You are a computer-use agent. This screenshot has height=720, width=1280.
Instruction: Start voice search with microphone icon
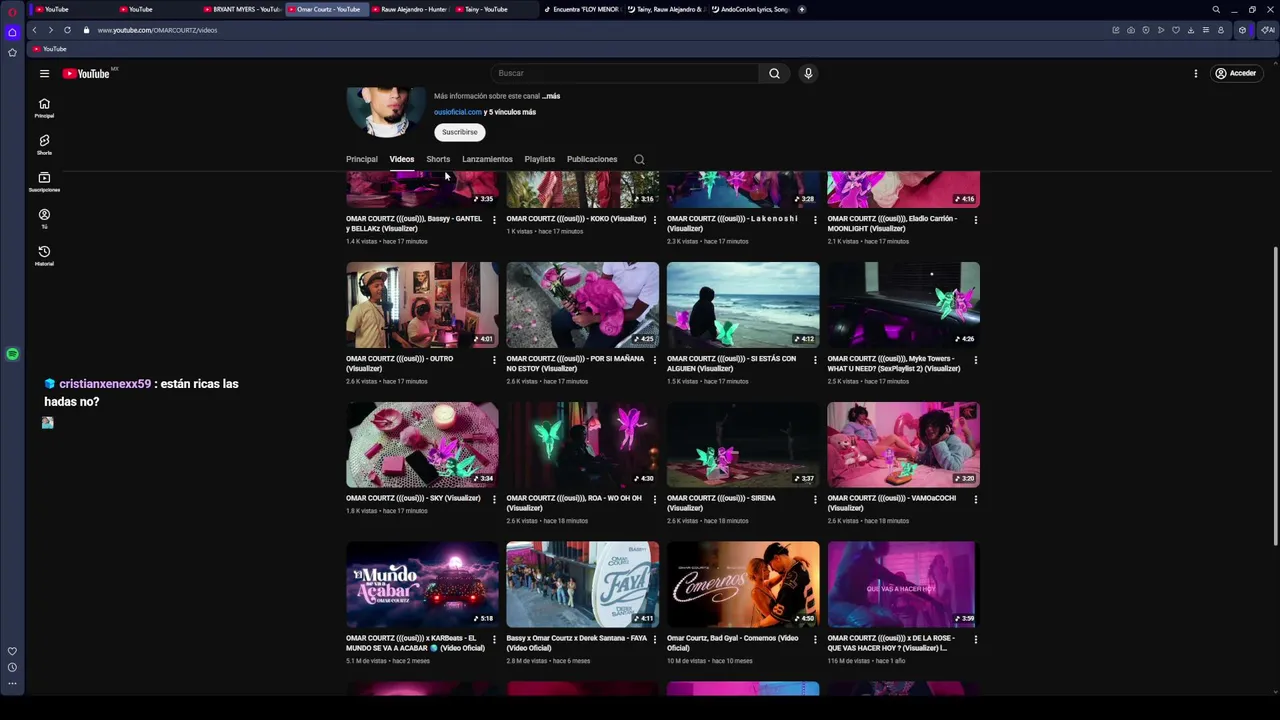pyautogui.click(x=808, y=73)
